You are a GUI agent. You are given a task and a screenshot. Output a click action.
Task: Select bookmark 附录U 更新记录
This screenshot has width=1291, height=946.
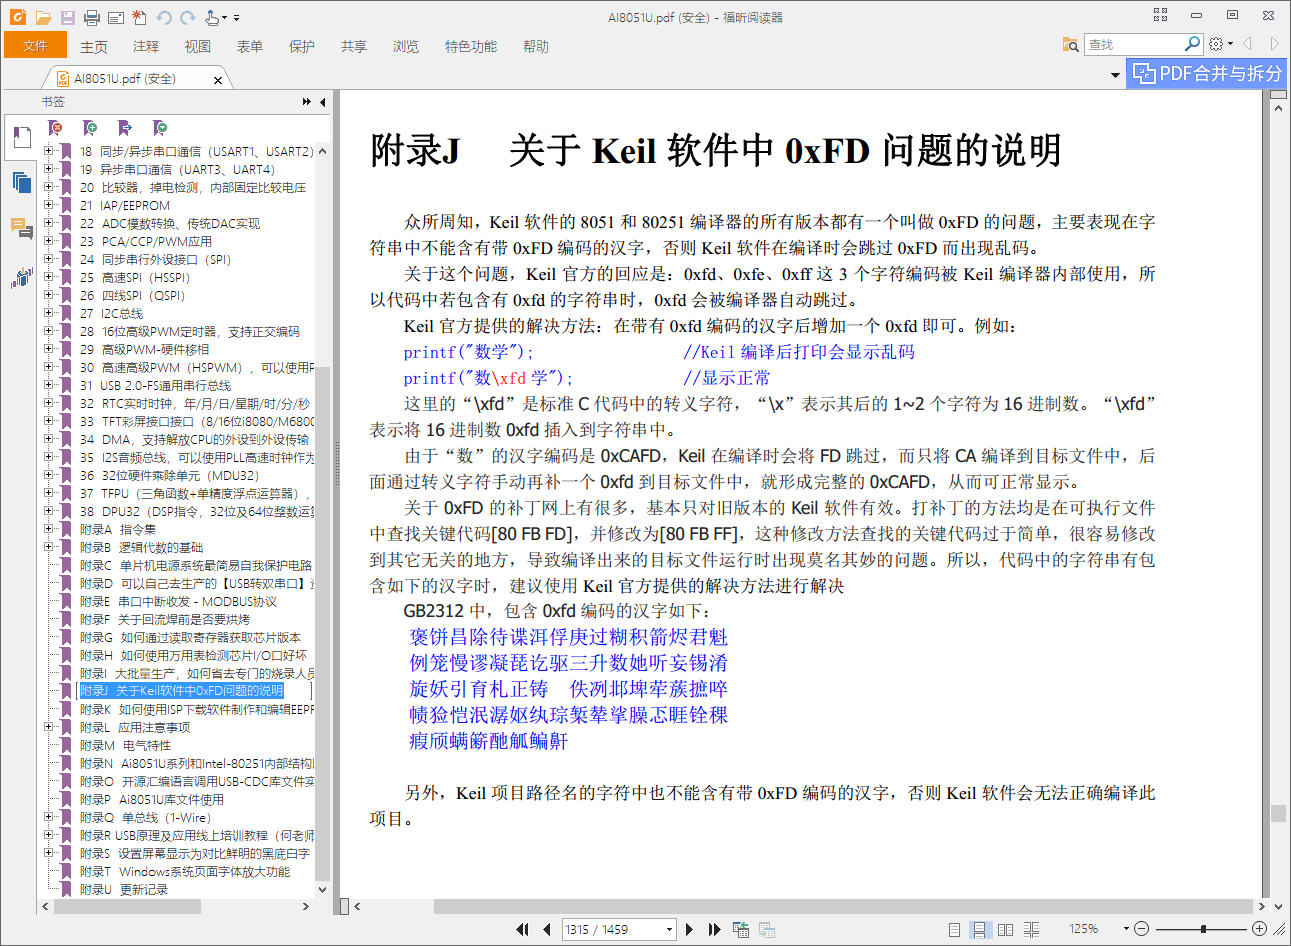coord(123,889)
